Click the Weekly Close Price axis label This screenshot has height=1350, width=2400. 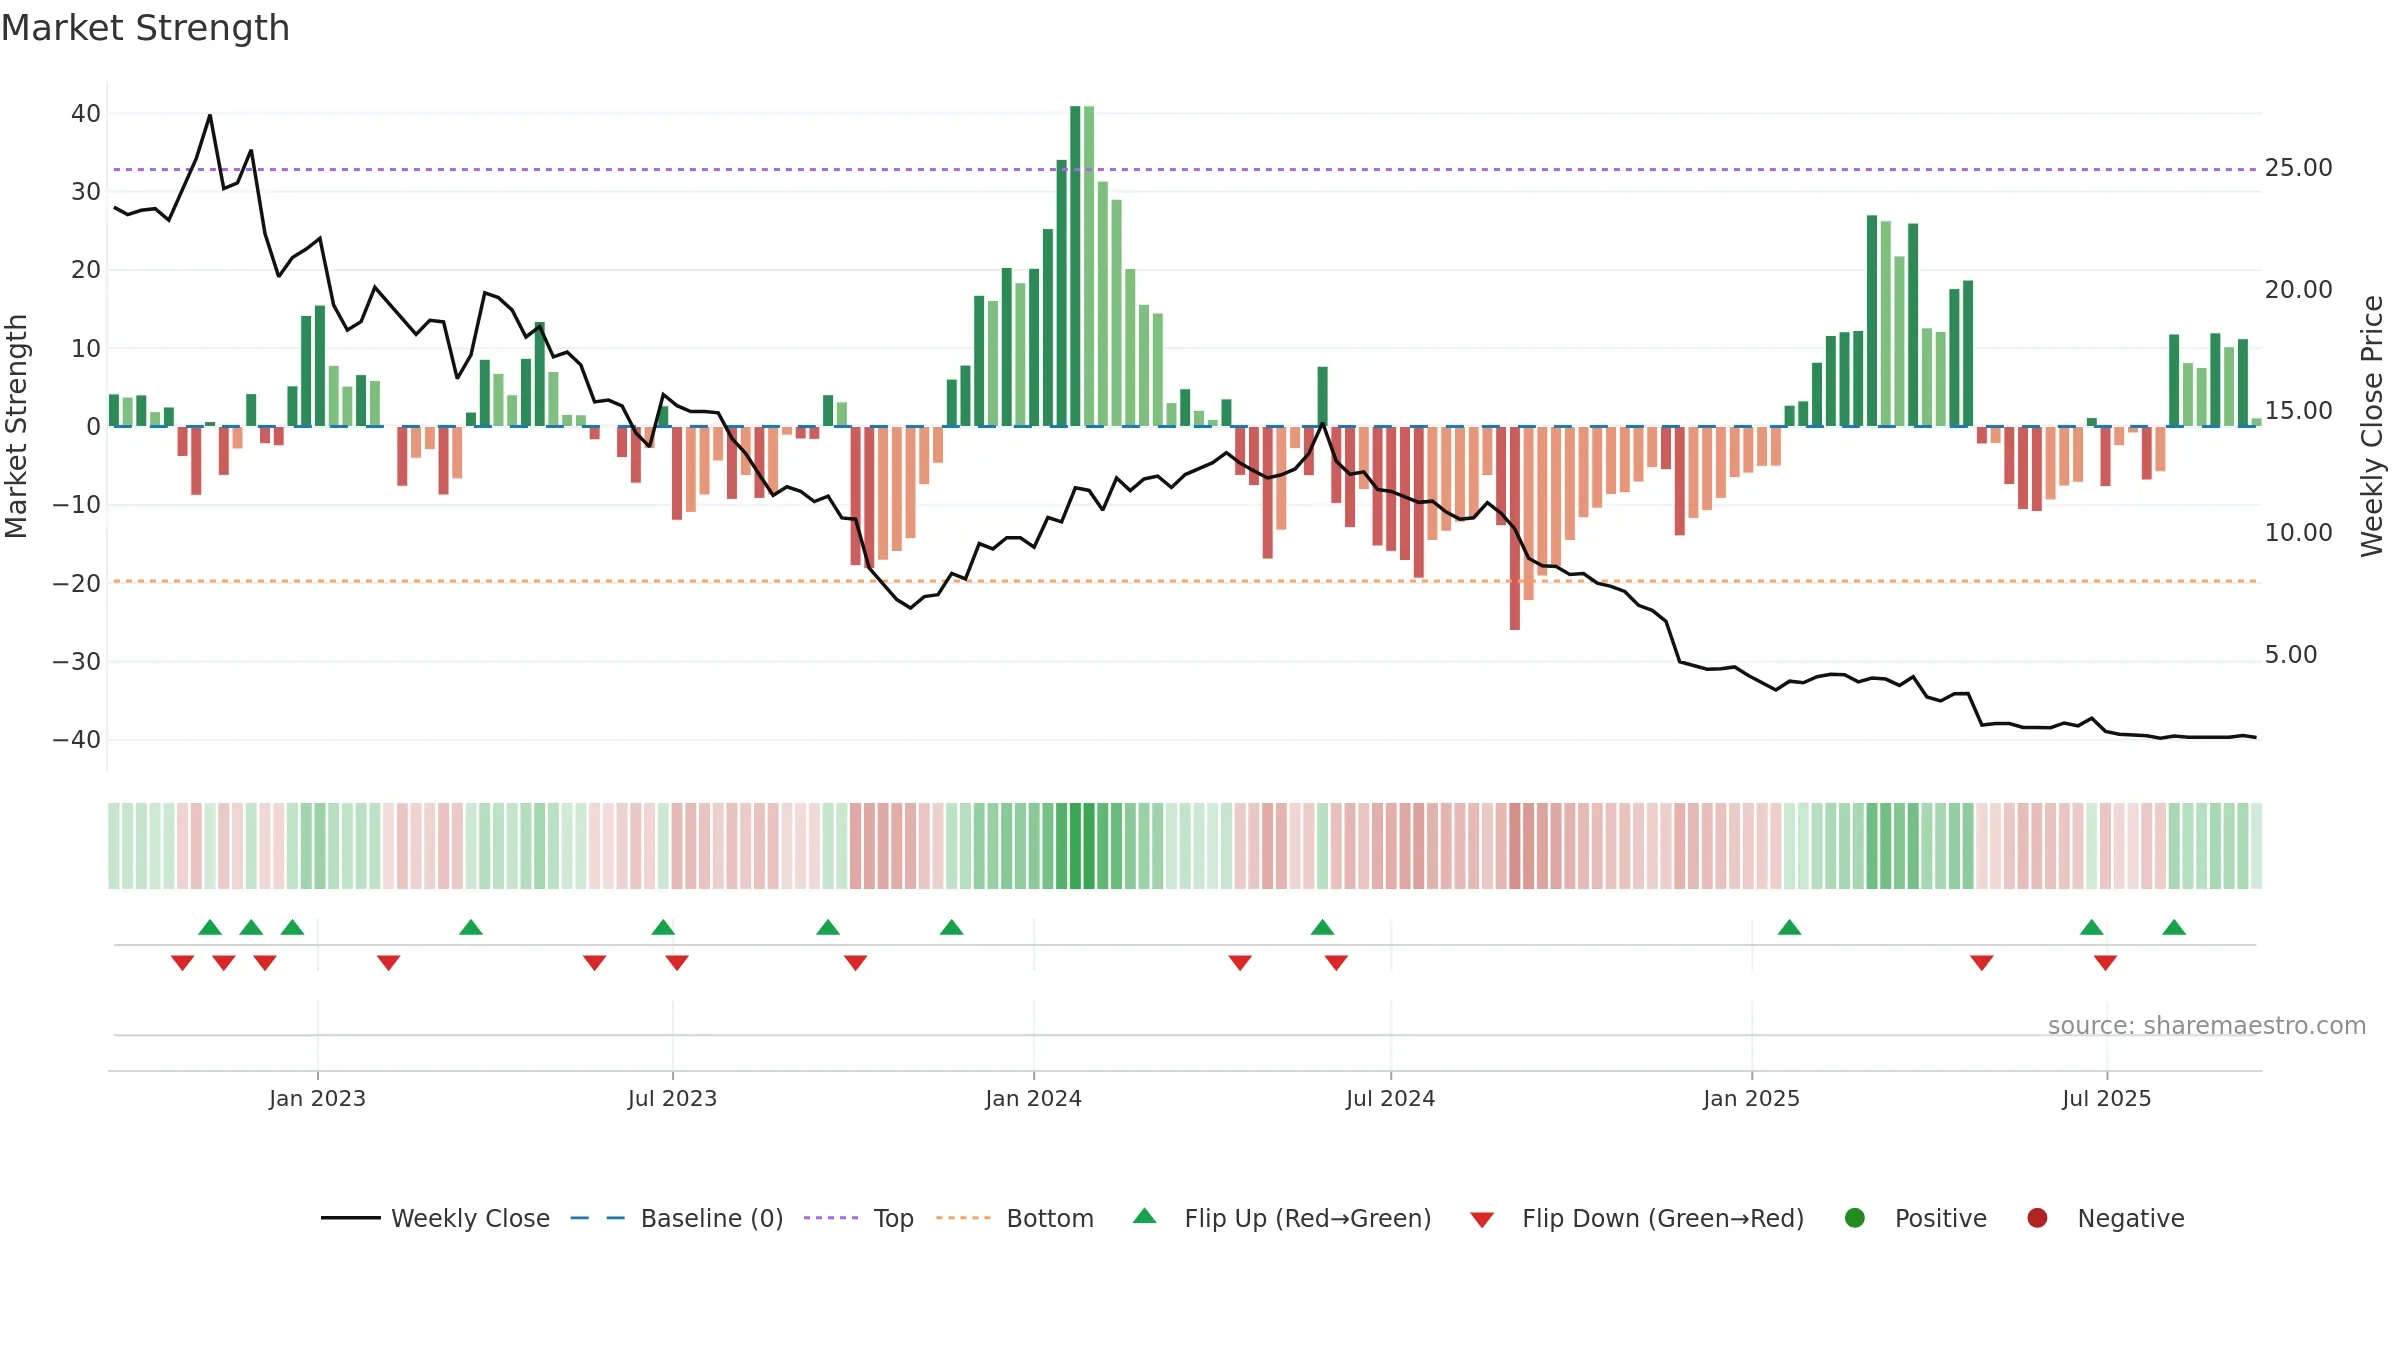click(x=2372, y=427)
